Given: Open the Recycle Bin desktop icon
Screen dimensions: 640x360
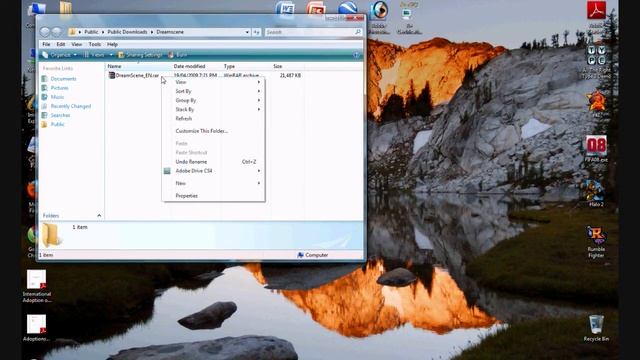Looking at the screenshot, I should pos(596,328).
